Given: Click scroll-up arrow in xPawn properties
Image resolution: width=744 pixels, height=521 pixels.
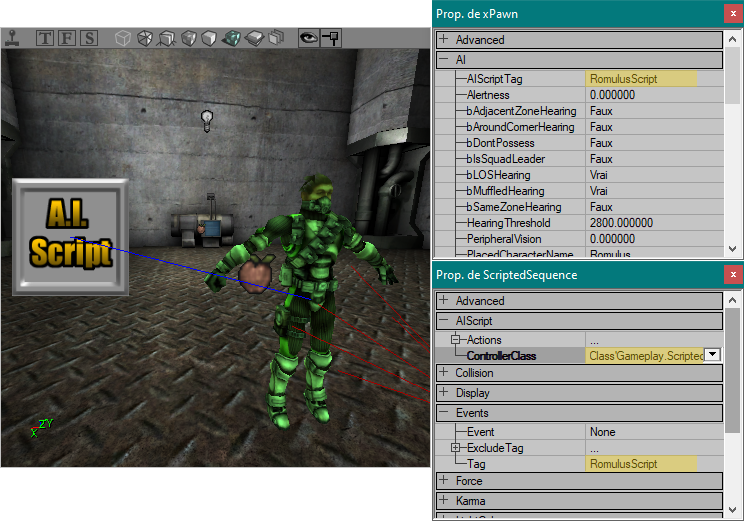Looking at the screenshot, I should click(x=733, y=39).
